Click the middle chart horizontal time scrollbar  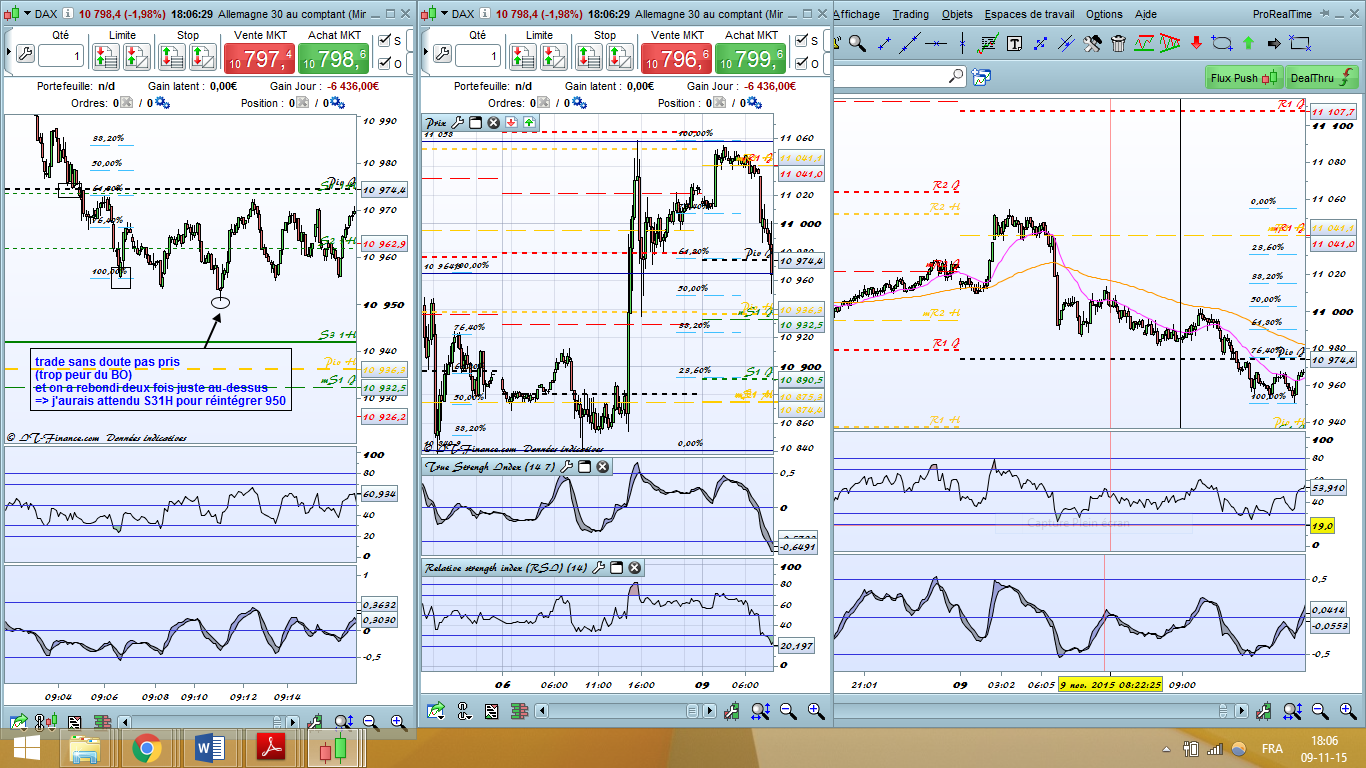click(620, 711)
